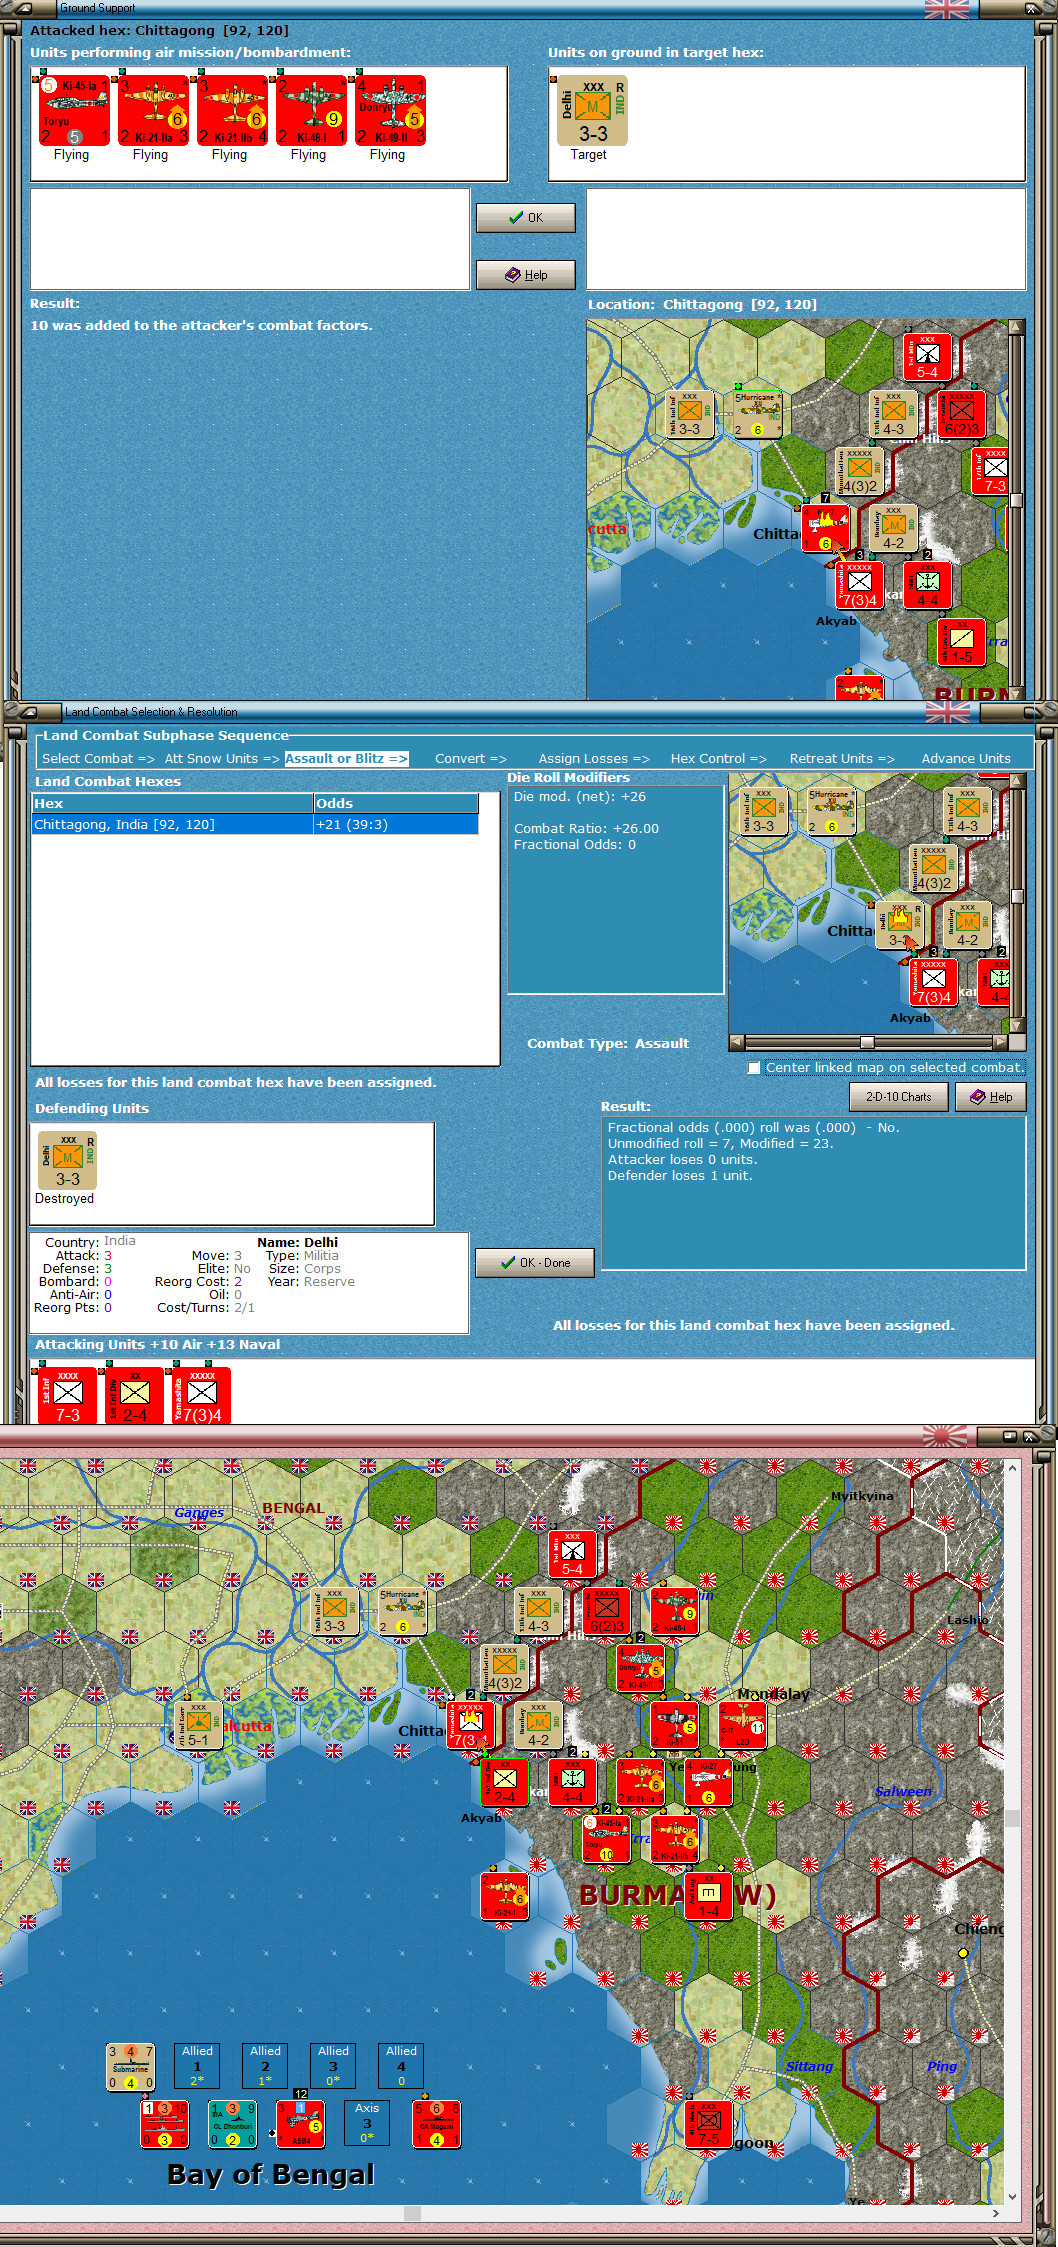Click the OK - Done button

coord(535,1262)
